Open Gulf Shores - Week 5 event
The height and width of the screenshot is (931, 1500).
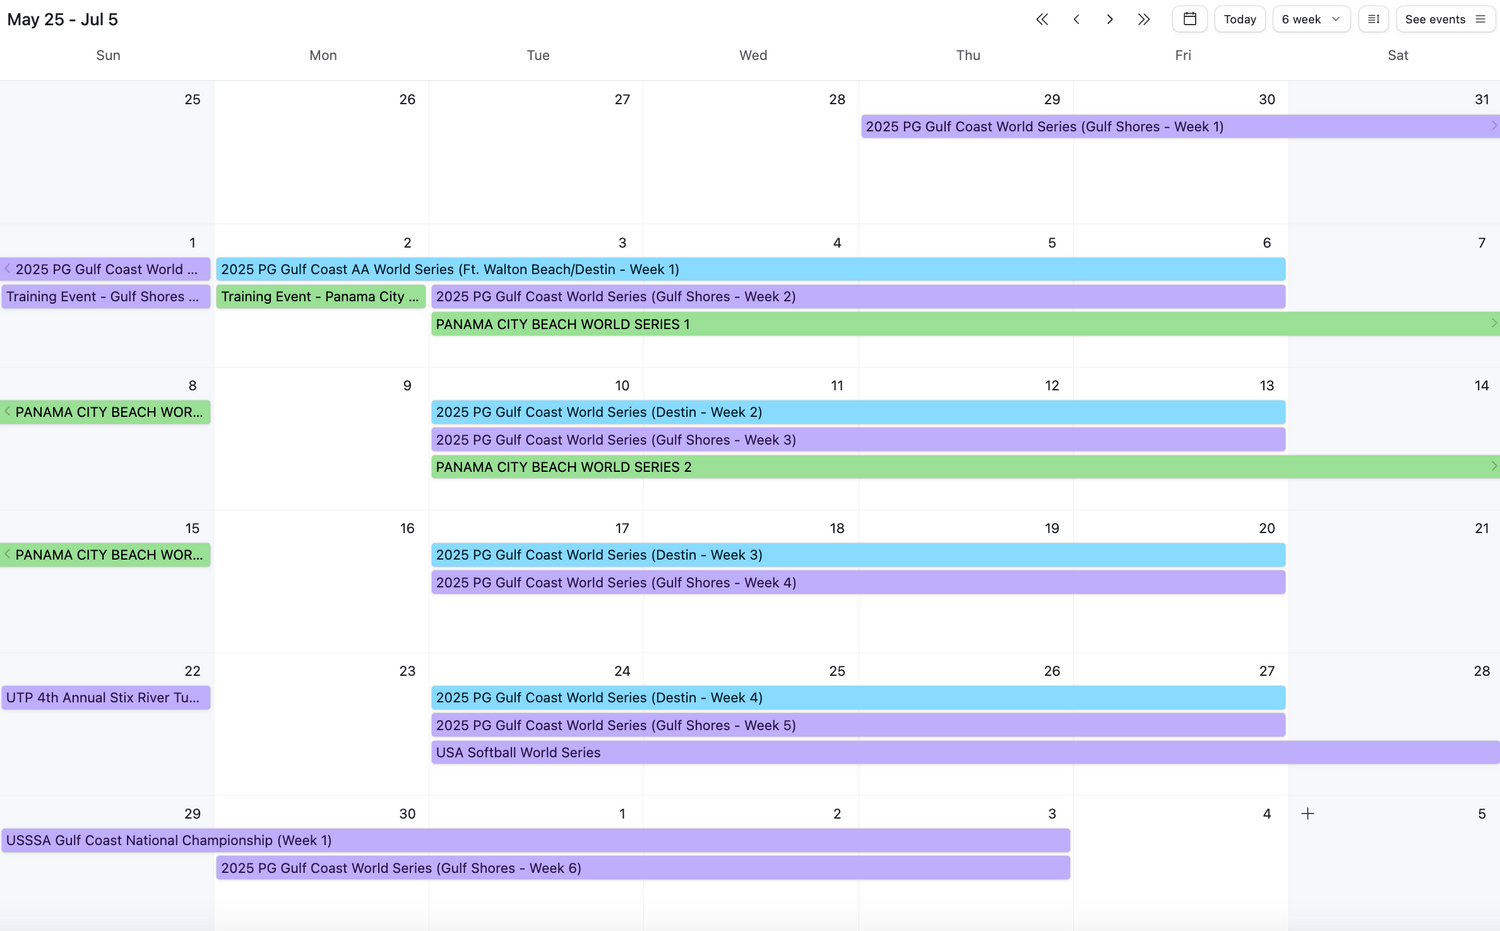coord(858,726)
